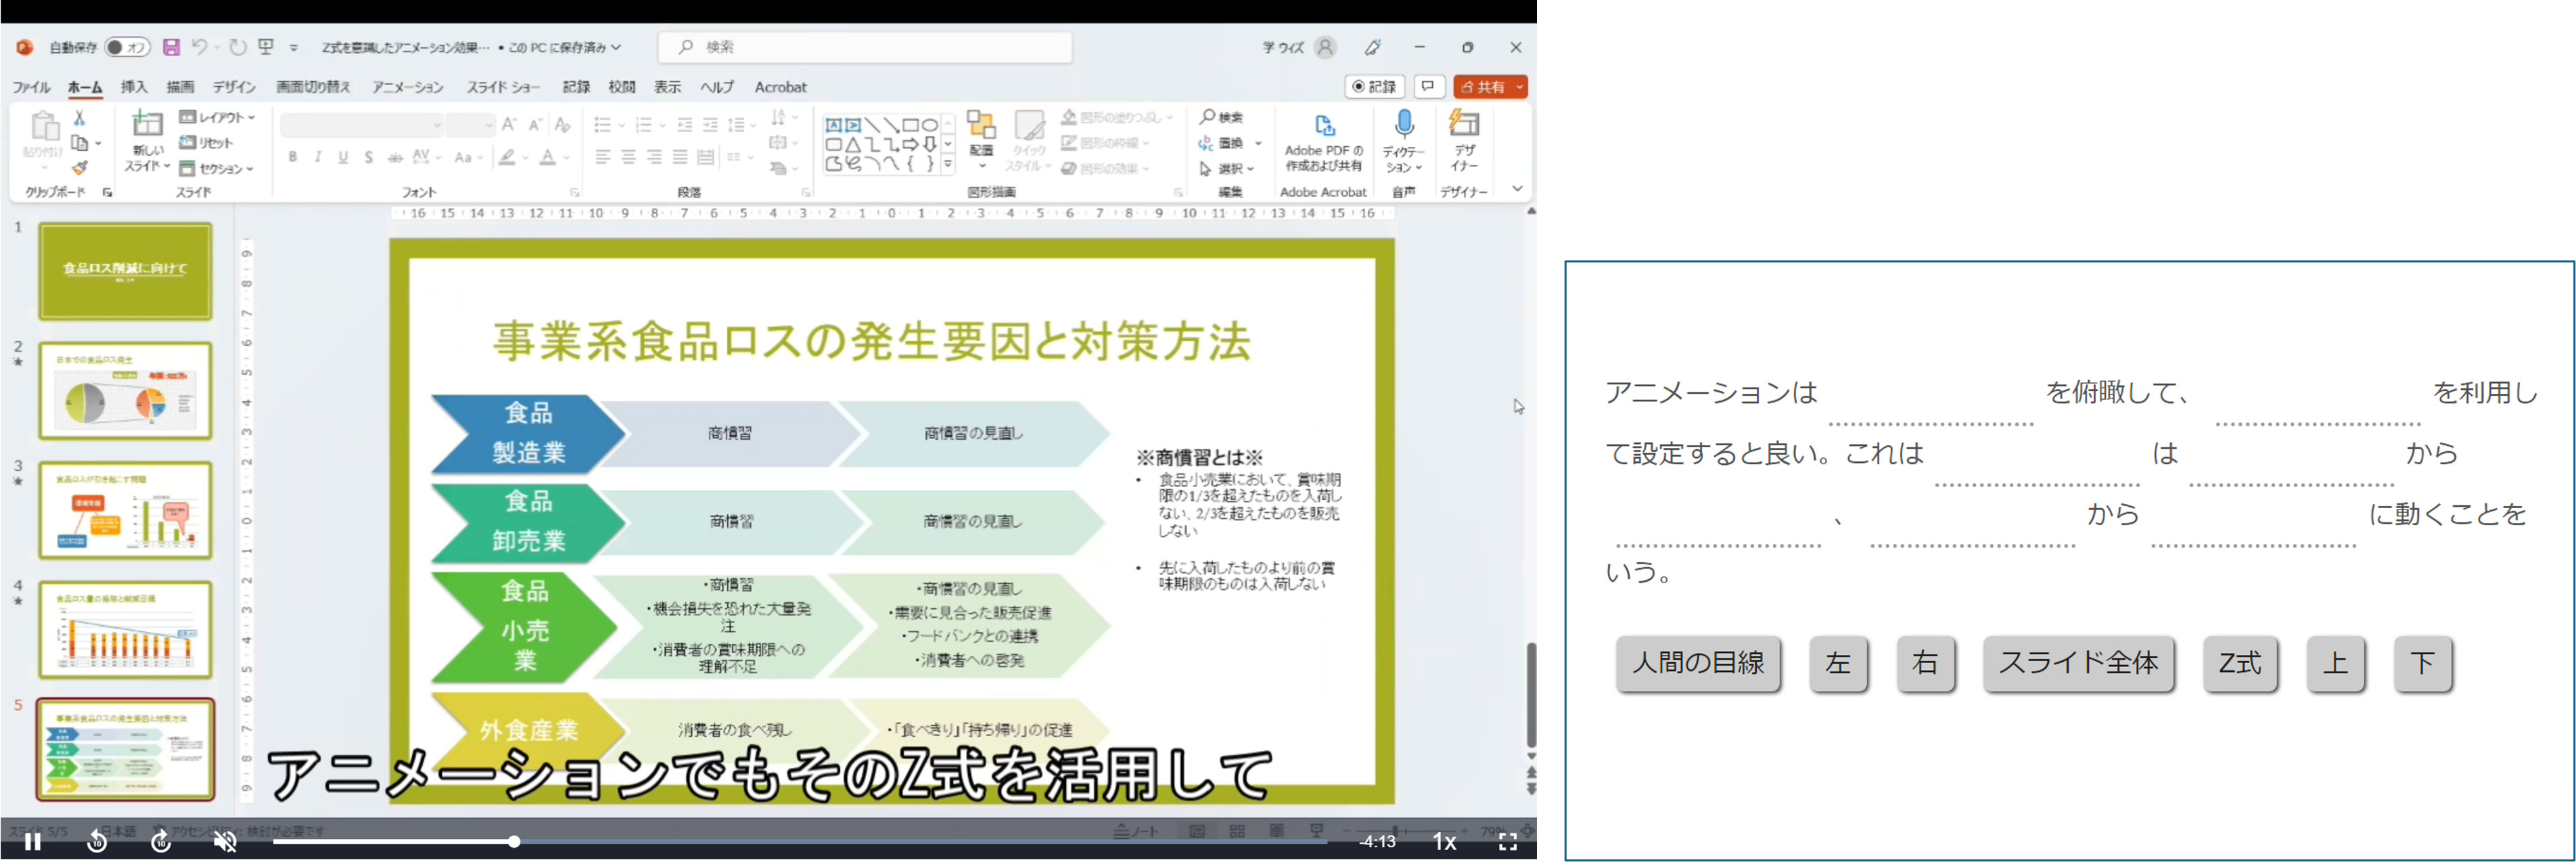
Task: Click the font color button
Action: (547, 157)
